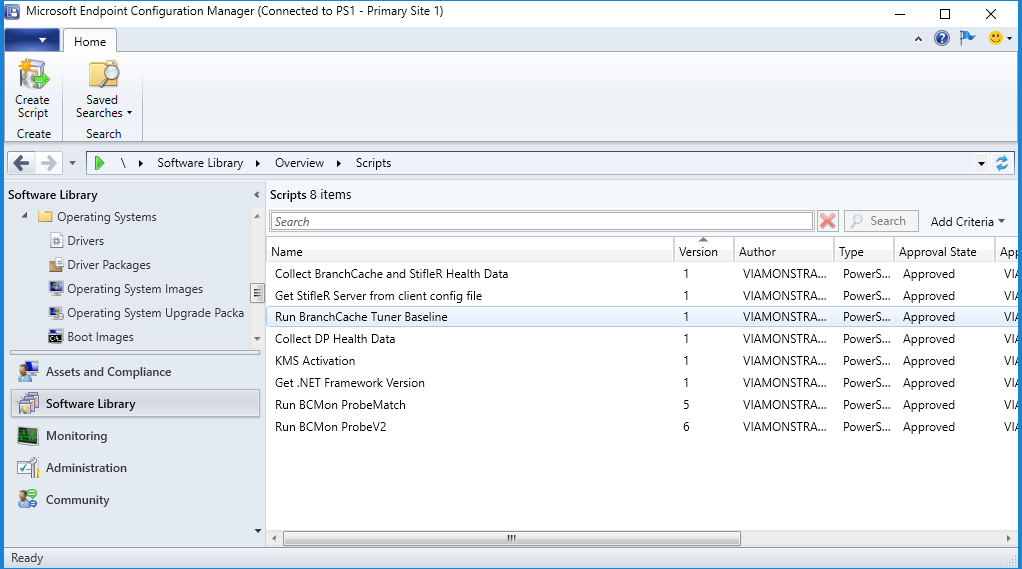Screen dimensions: 1022x569
Task: Click the Administration workspace icon
Action: [x=28, y=467]
